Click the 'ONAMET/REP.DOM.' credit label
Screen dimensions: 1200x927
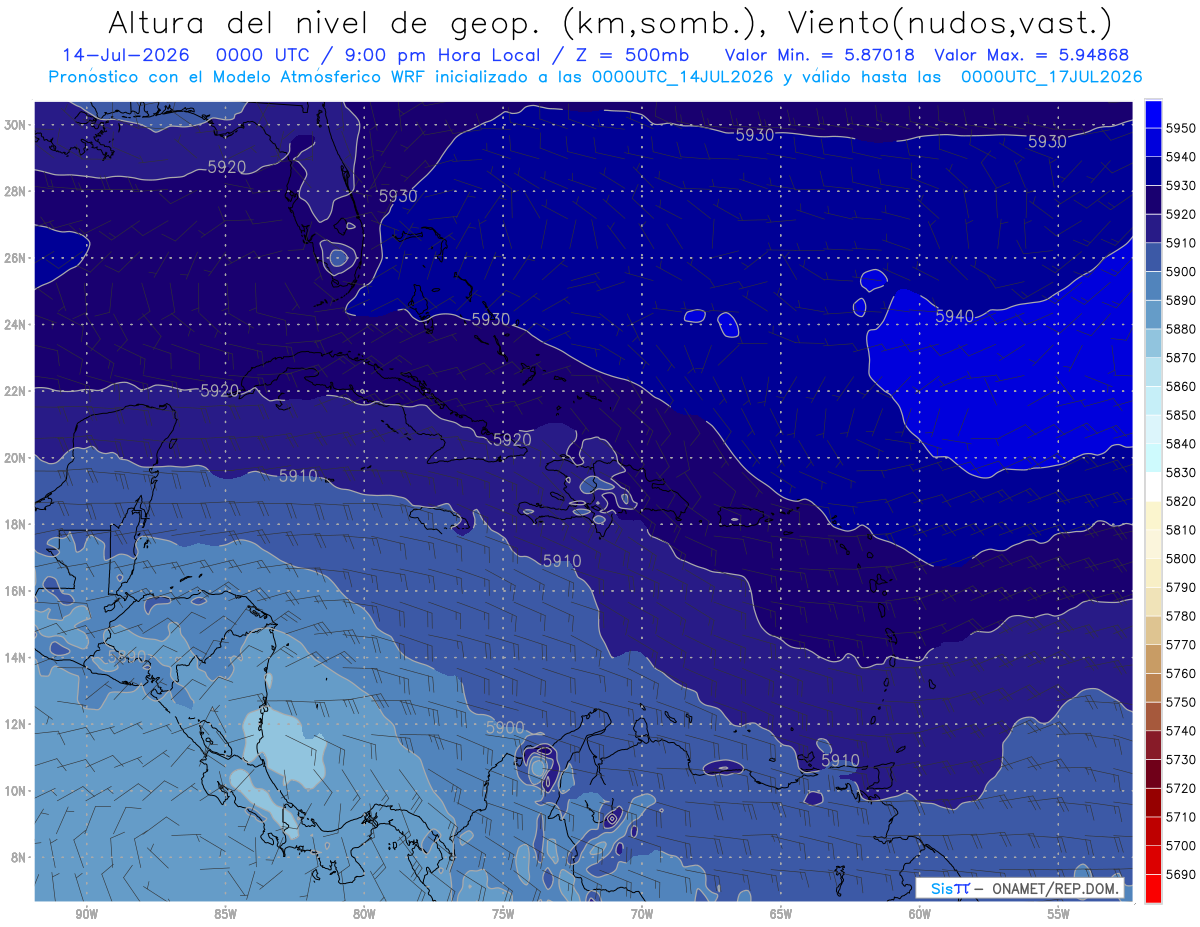(1058, 889)
